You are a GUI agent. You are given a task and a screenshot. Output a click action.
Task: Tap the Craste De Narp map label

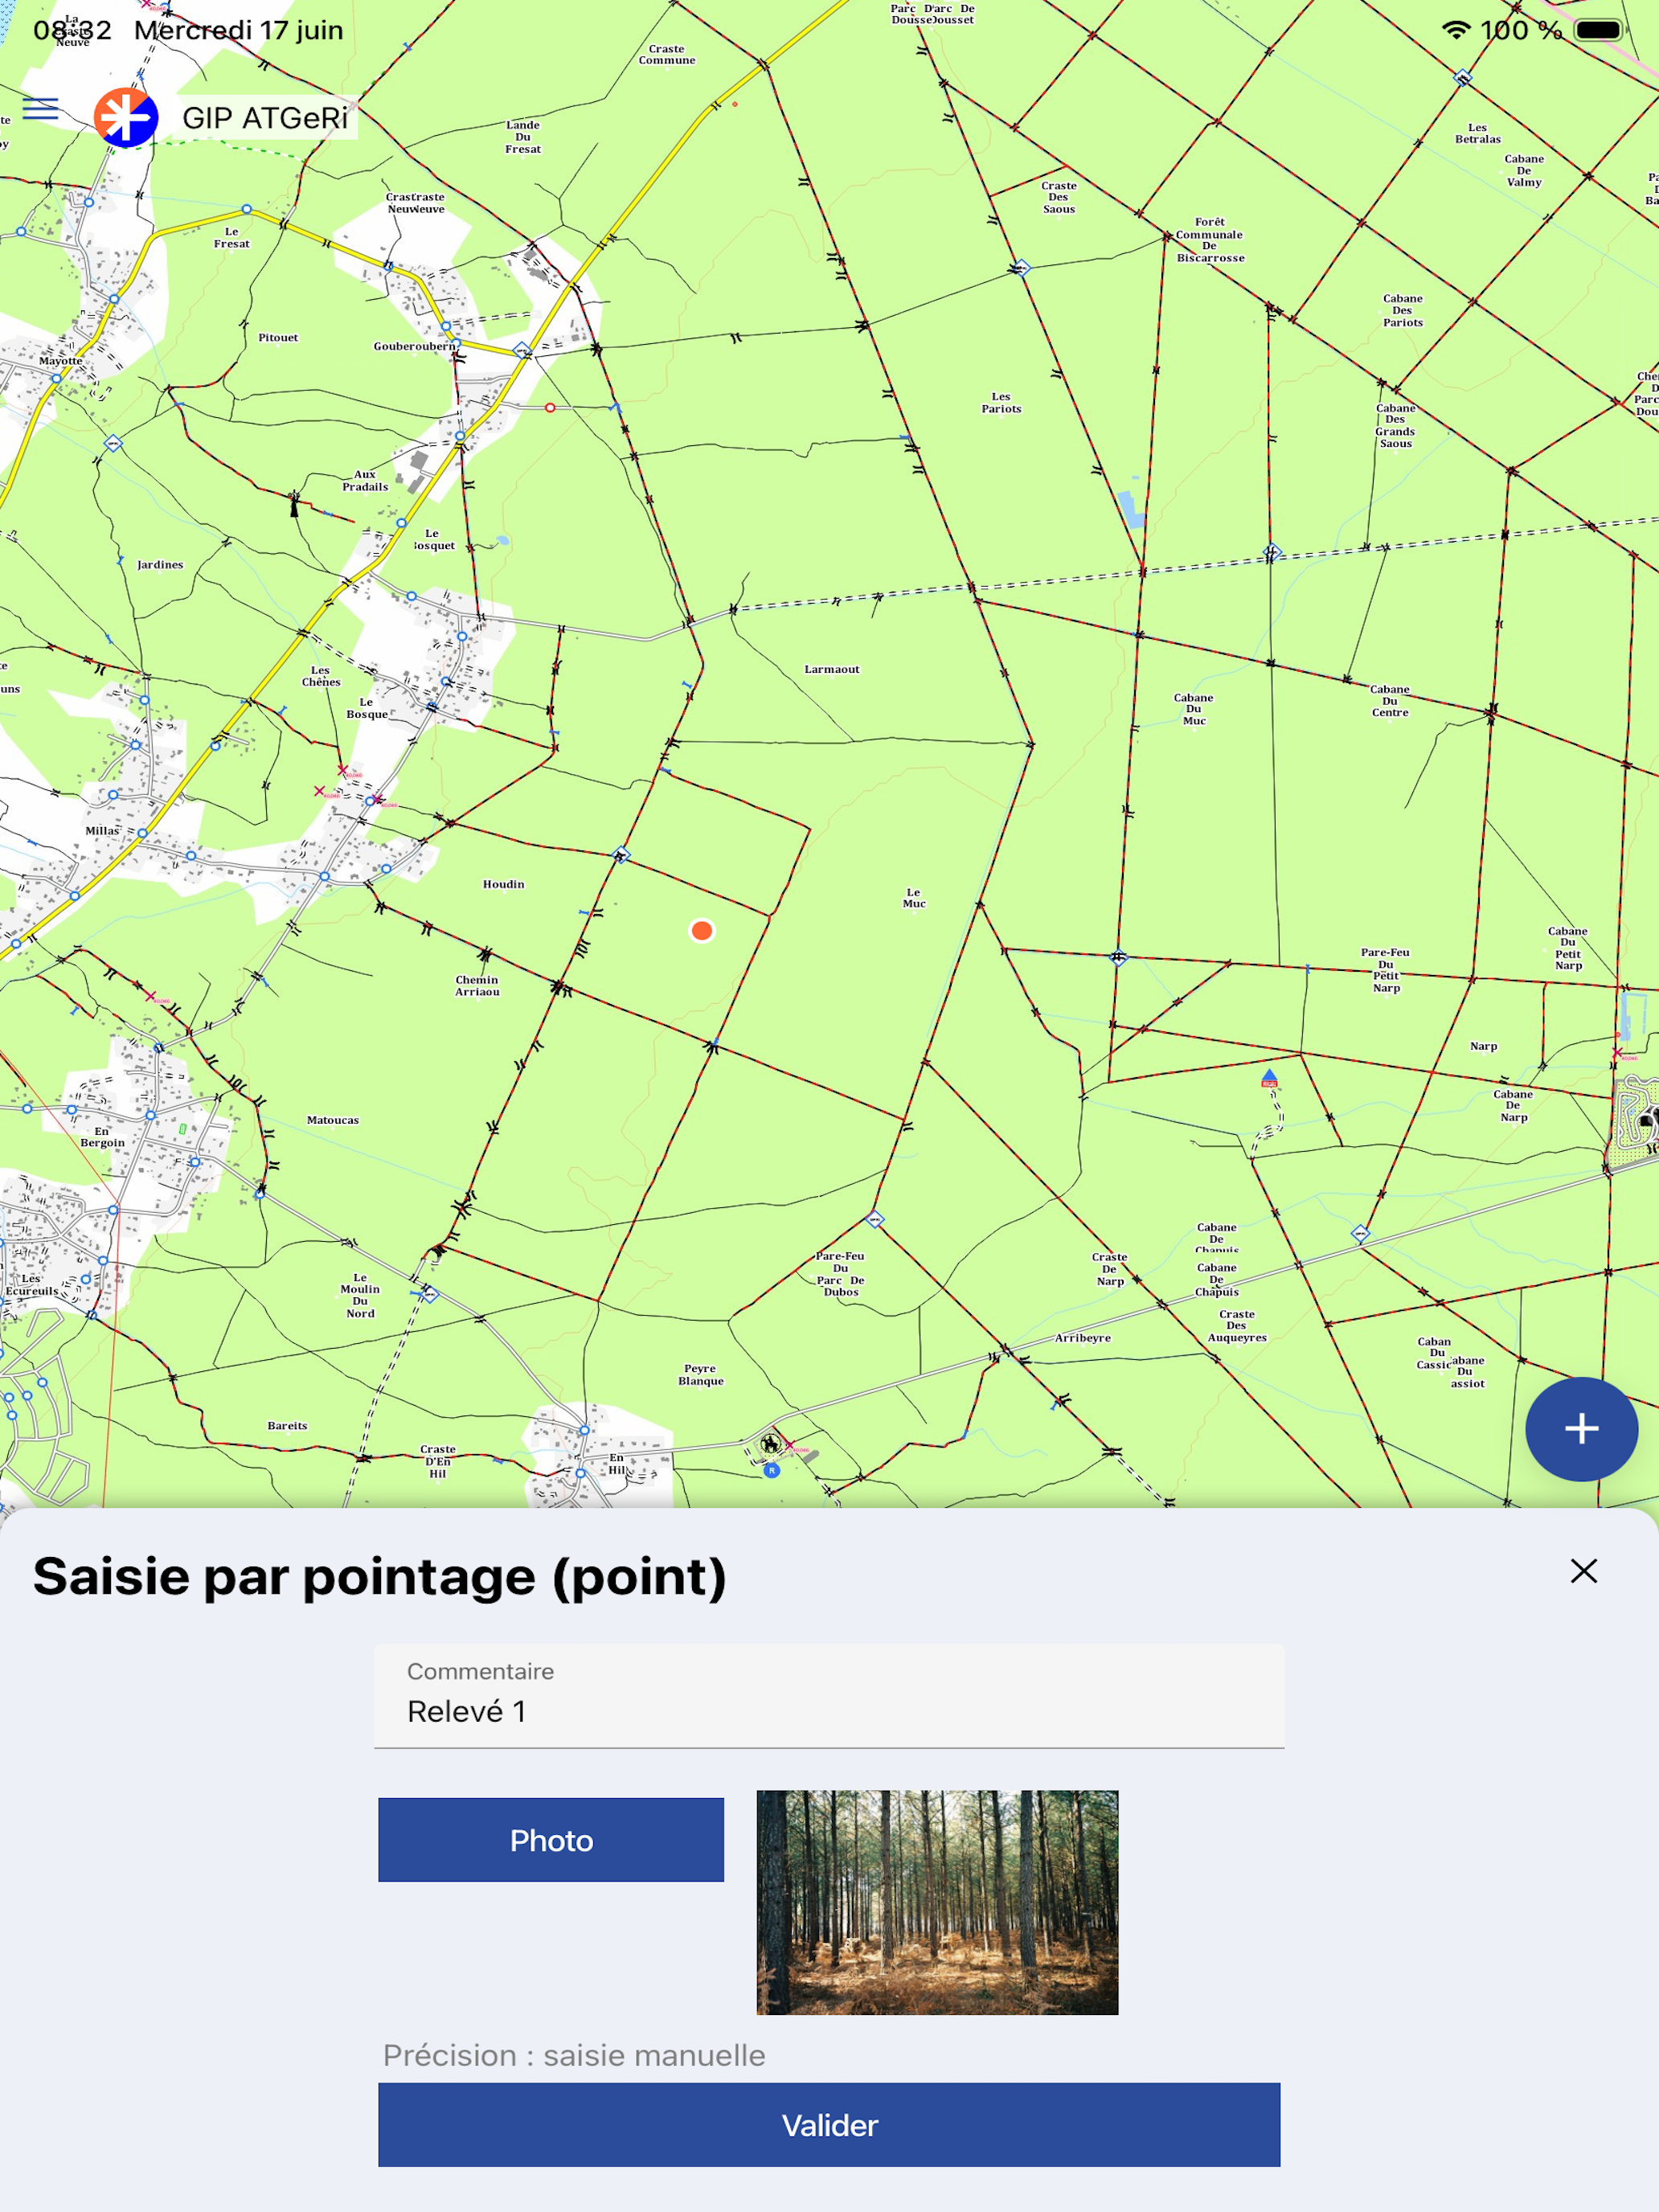click(1110, 1268)
